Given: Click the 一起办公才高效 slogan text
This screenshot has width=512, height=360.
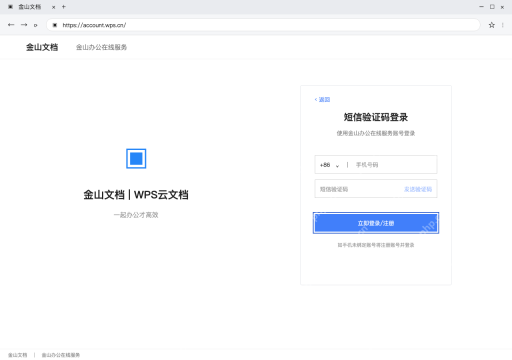Looking at the screenshot, I should click(x=136, y=215).
